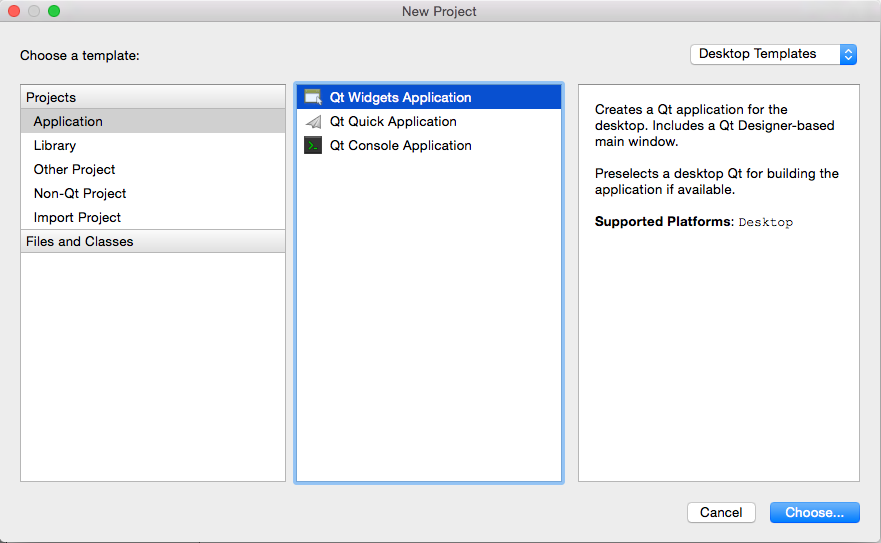881x543 pixels.
Task: Close the New Project dialog
Action: pos(14,11)
